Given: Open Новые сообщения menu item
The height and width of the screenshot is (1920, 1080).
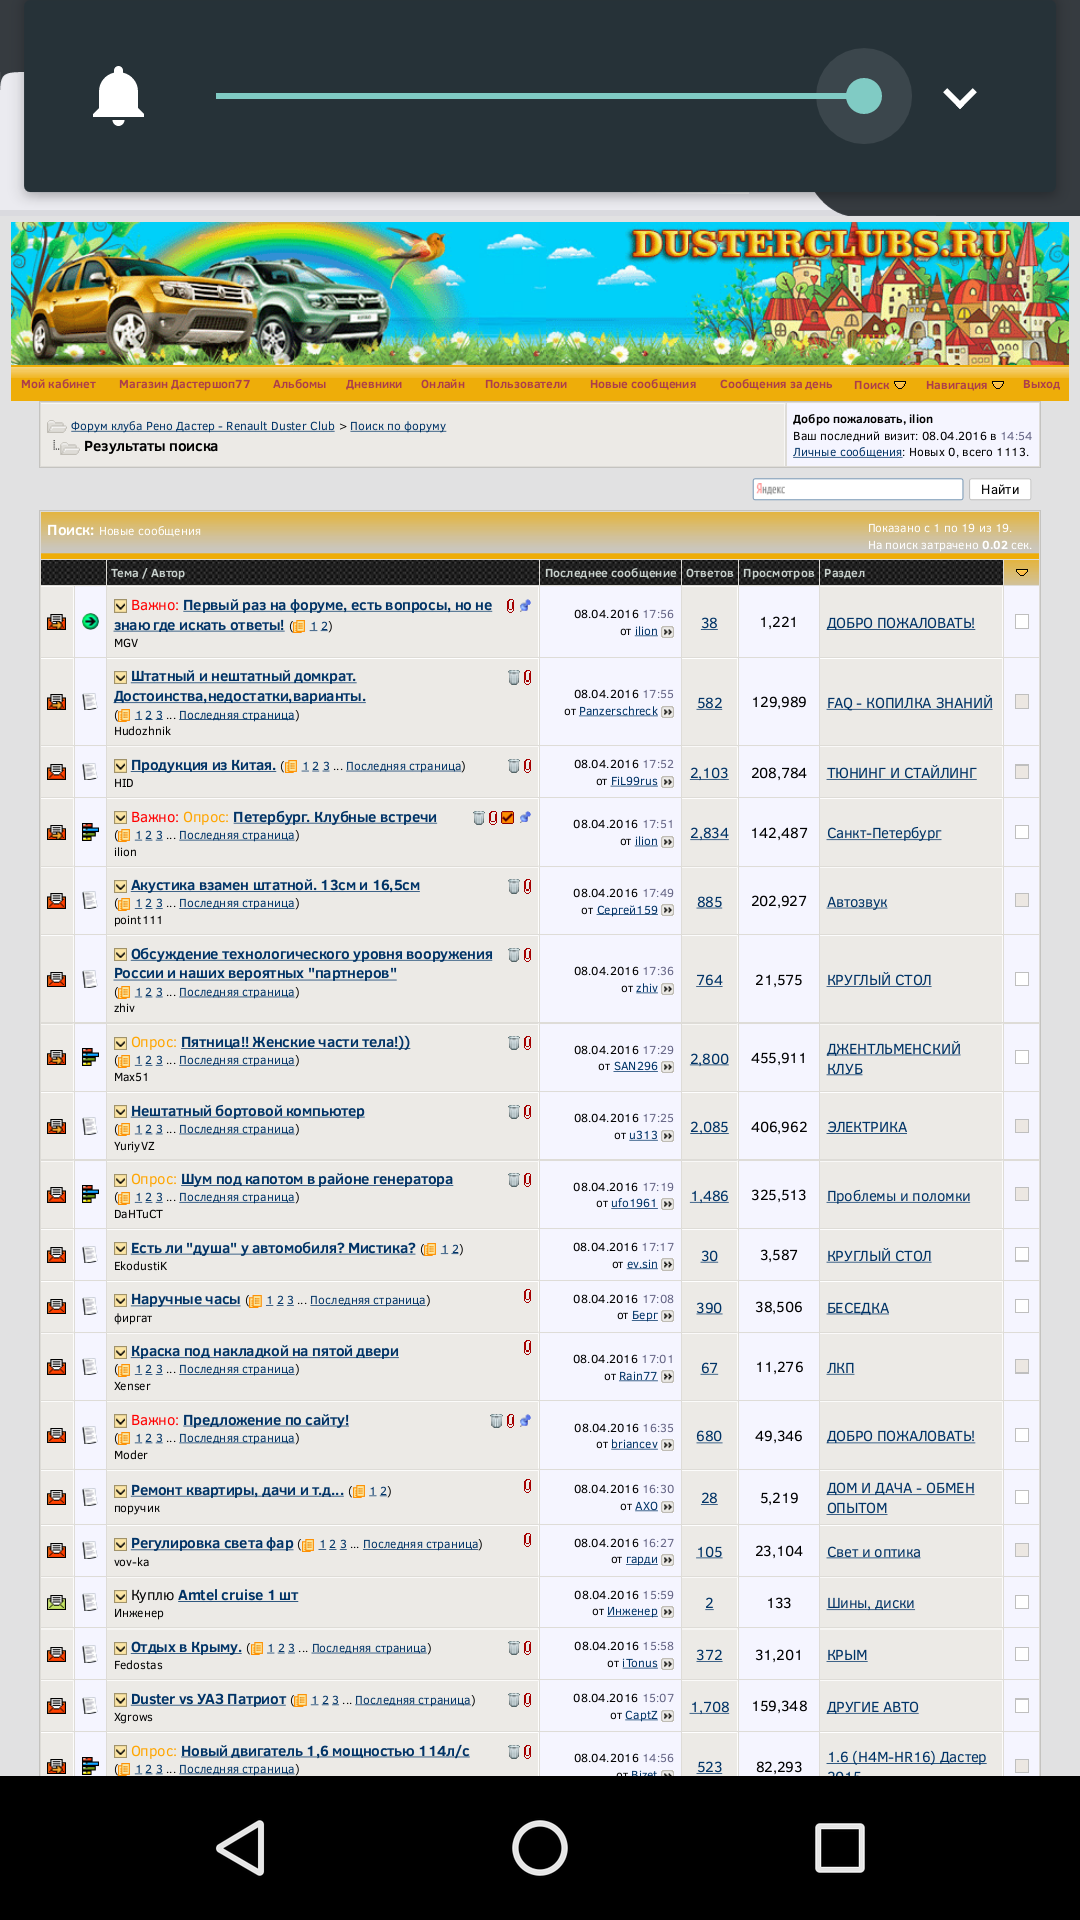Looking at the screenshot, I should coord(643,384).
